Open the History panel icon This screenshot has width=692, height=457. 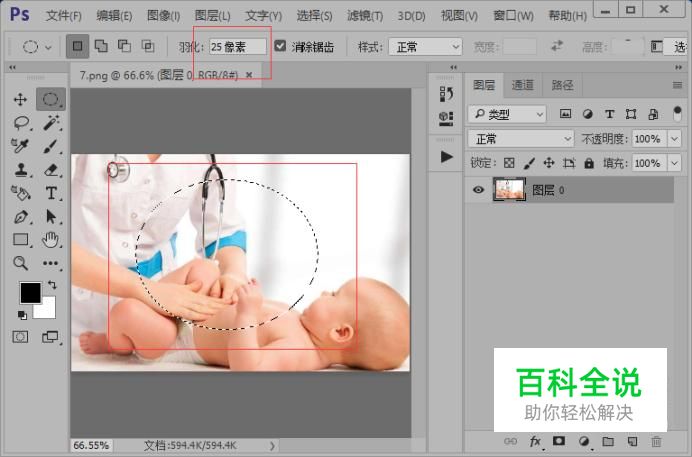coord(446,94)
